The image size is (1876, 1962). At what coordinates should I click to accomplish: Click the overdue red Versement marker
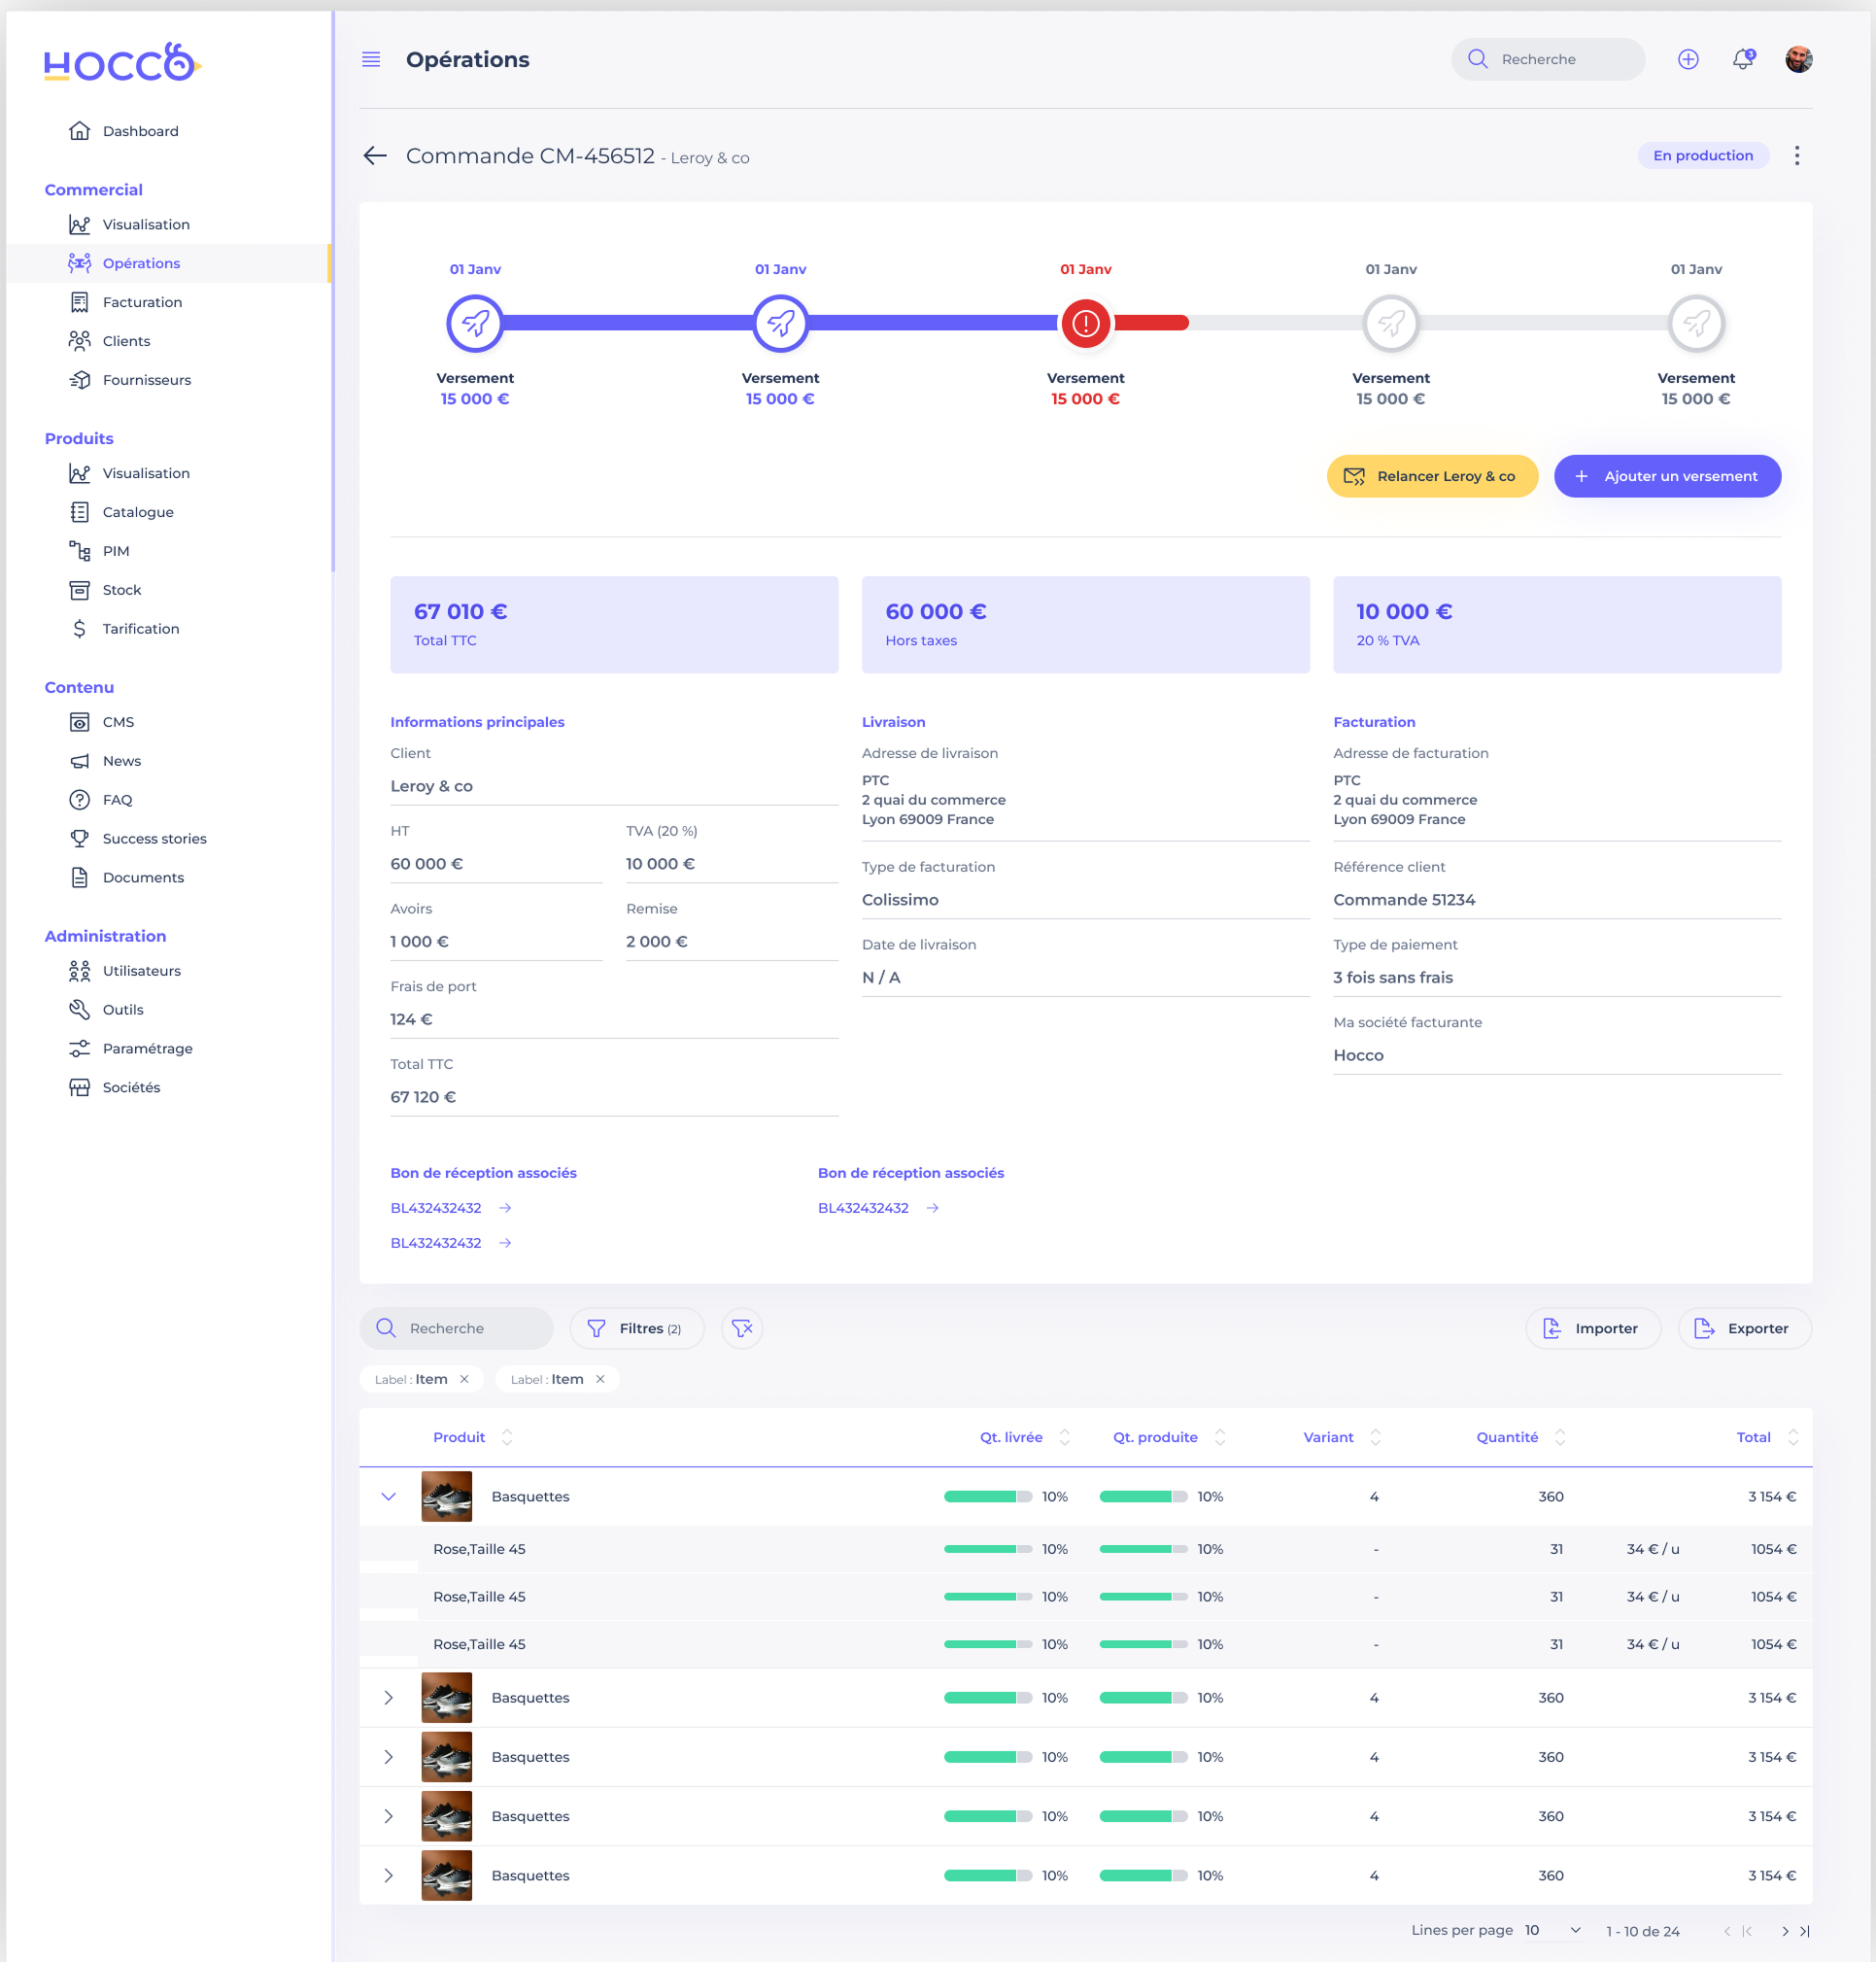pyautogui.click(x=1085, y=323)
